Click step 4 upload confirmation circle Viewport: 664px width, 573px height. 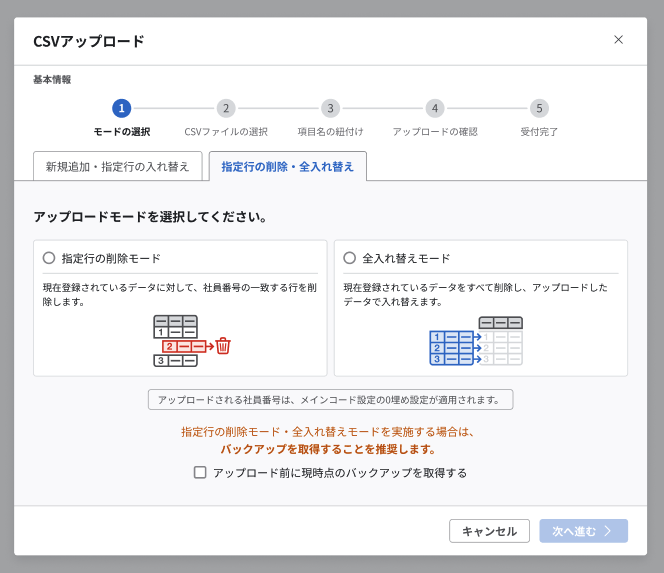pyautogui.click(x=434, y=108)
